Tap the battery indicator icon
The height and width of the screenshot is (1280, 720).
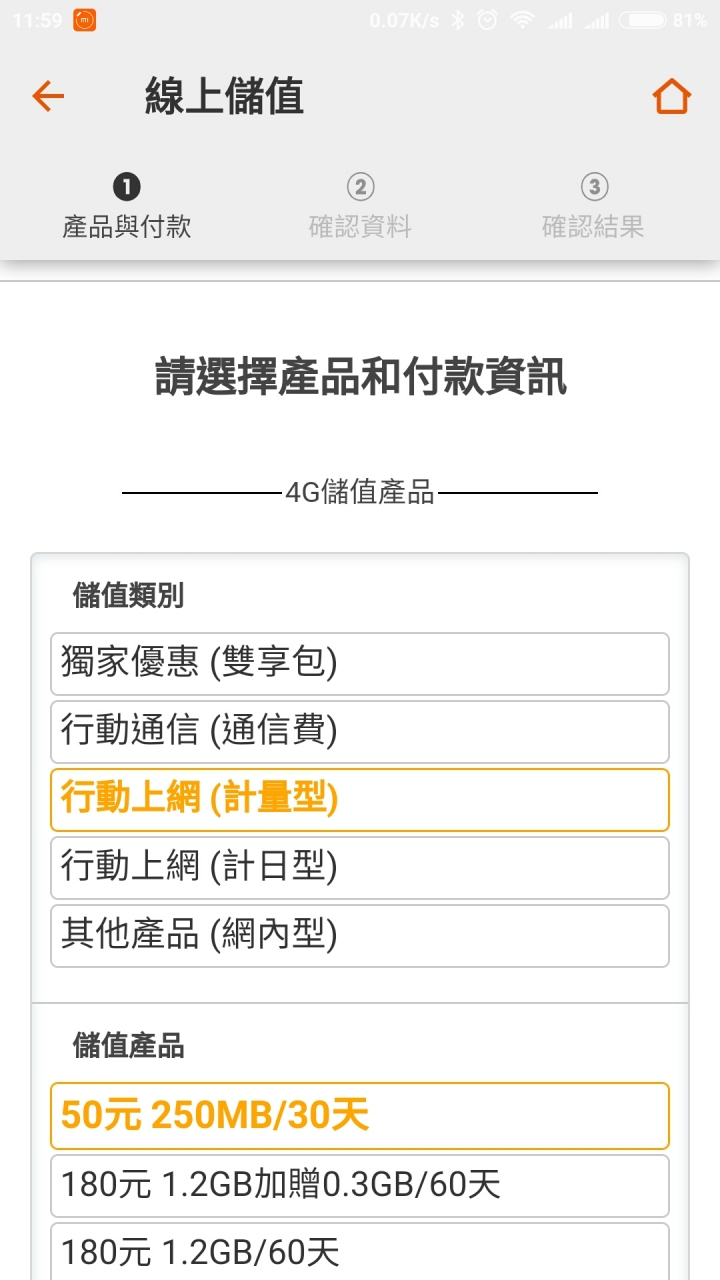[x=642, y=20]
